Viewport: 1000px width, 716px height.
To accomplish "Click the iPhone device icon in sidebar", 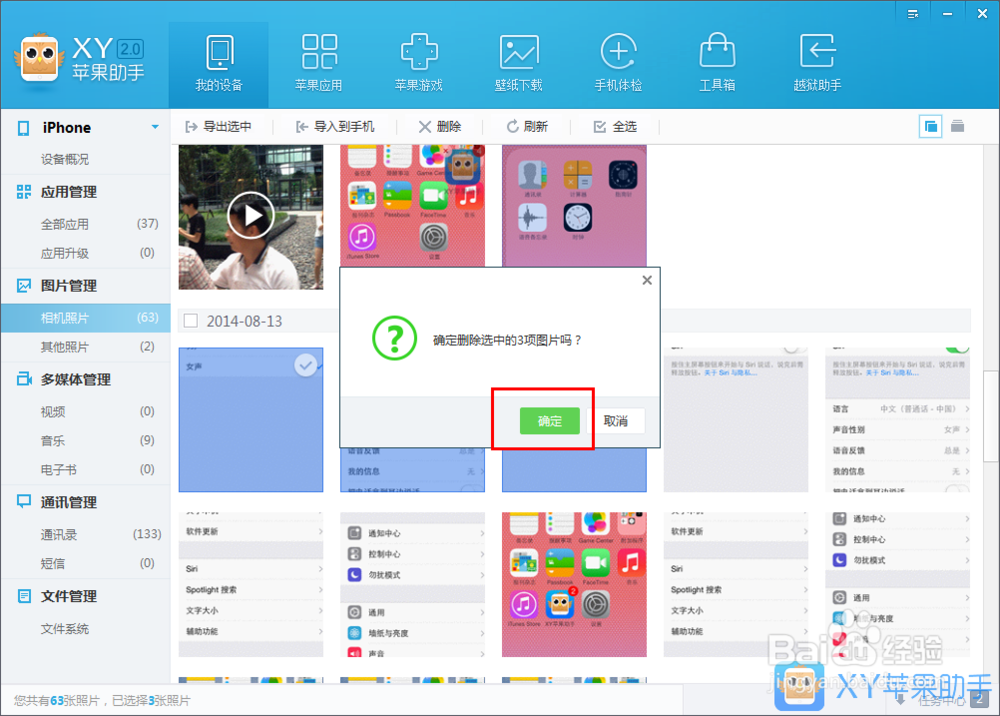I will (x=24, y=128).
